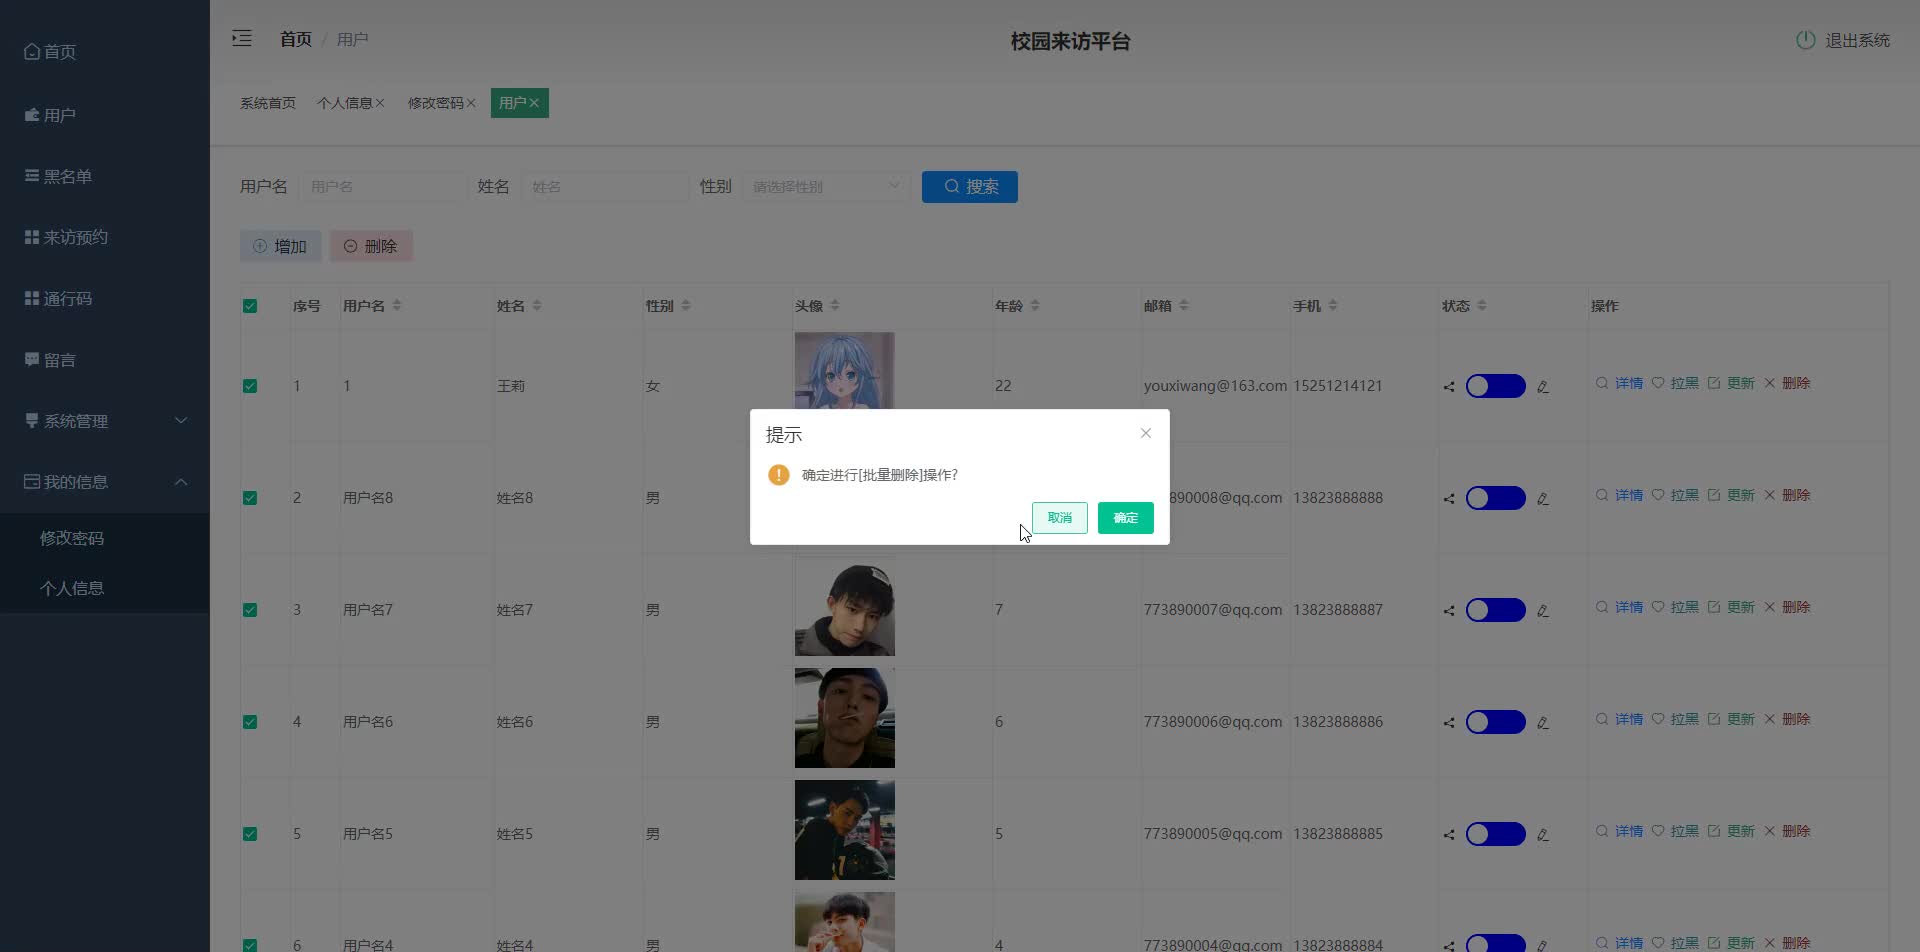Open 黑名单 in the sidebar
The height and width of the screenshot is (952, 1920).
click(105, 176)
